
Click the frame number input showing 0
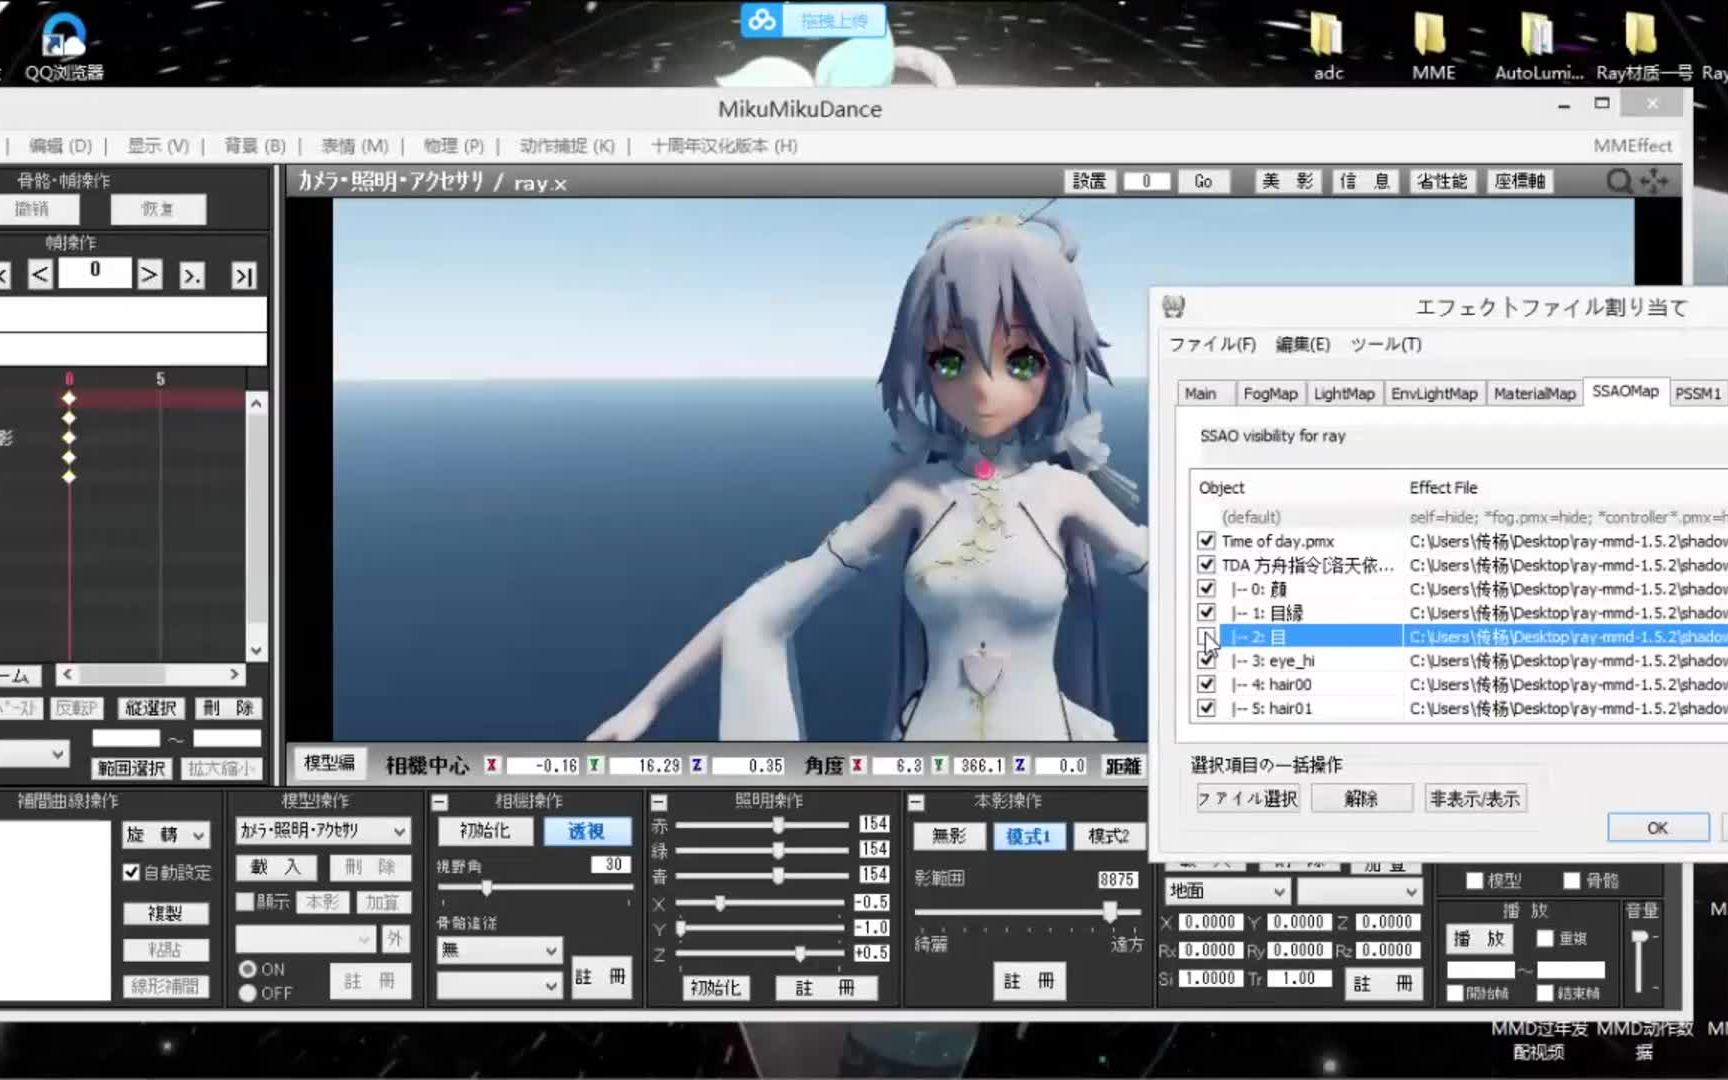coord(95,271)
